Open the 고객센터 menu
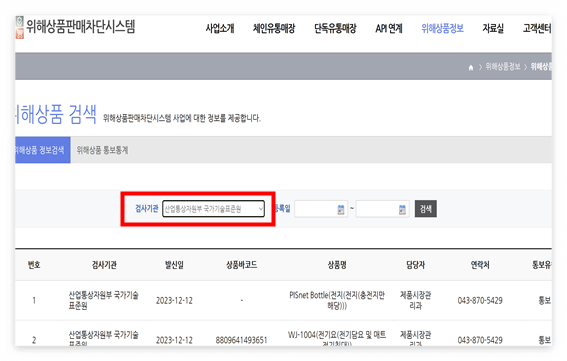Image resolution: width=567 pixels, height=361 pixels. (537, 28)
